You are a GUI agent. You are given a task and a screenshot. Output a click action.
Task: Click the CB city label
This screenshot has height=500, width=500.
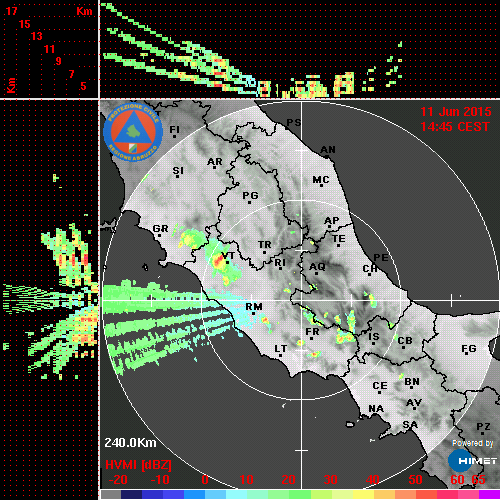click(x=405, y=341)
